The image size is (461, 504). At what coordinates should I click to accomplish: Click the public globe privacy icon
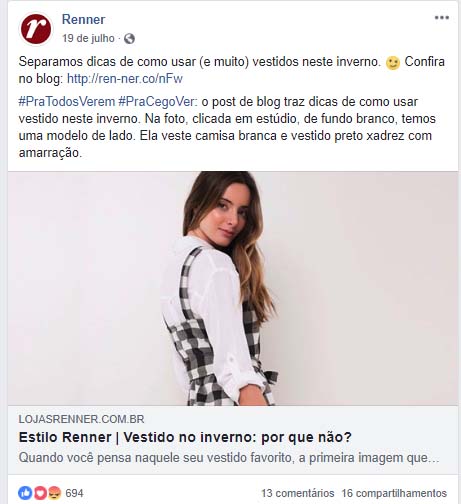coord(129,39)
